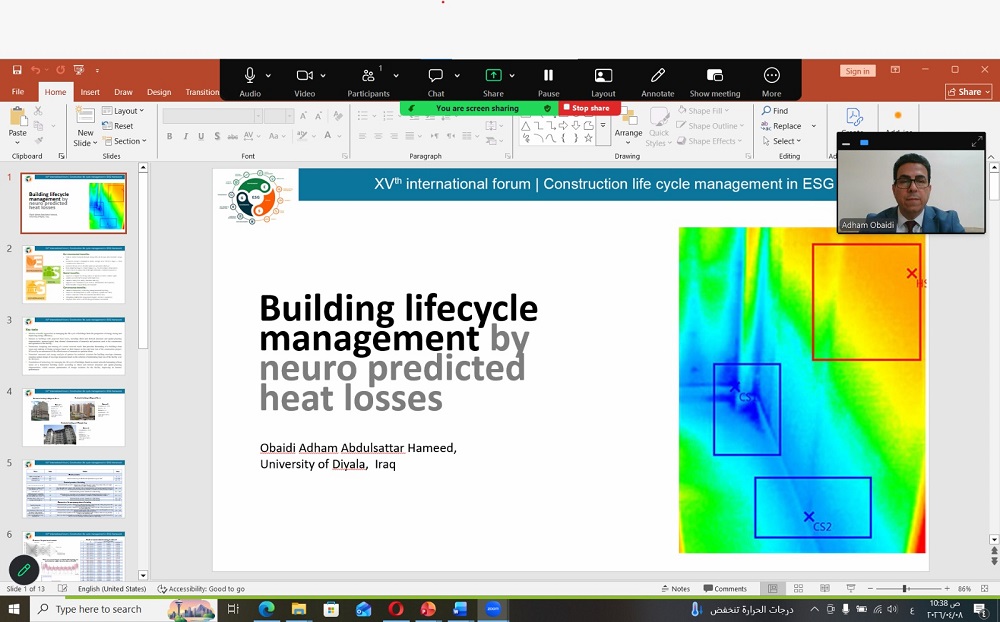Screen dimensions: 1000x622
Task: Toggle the Video camera button
Action: point(304,76)
